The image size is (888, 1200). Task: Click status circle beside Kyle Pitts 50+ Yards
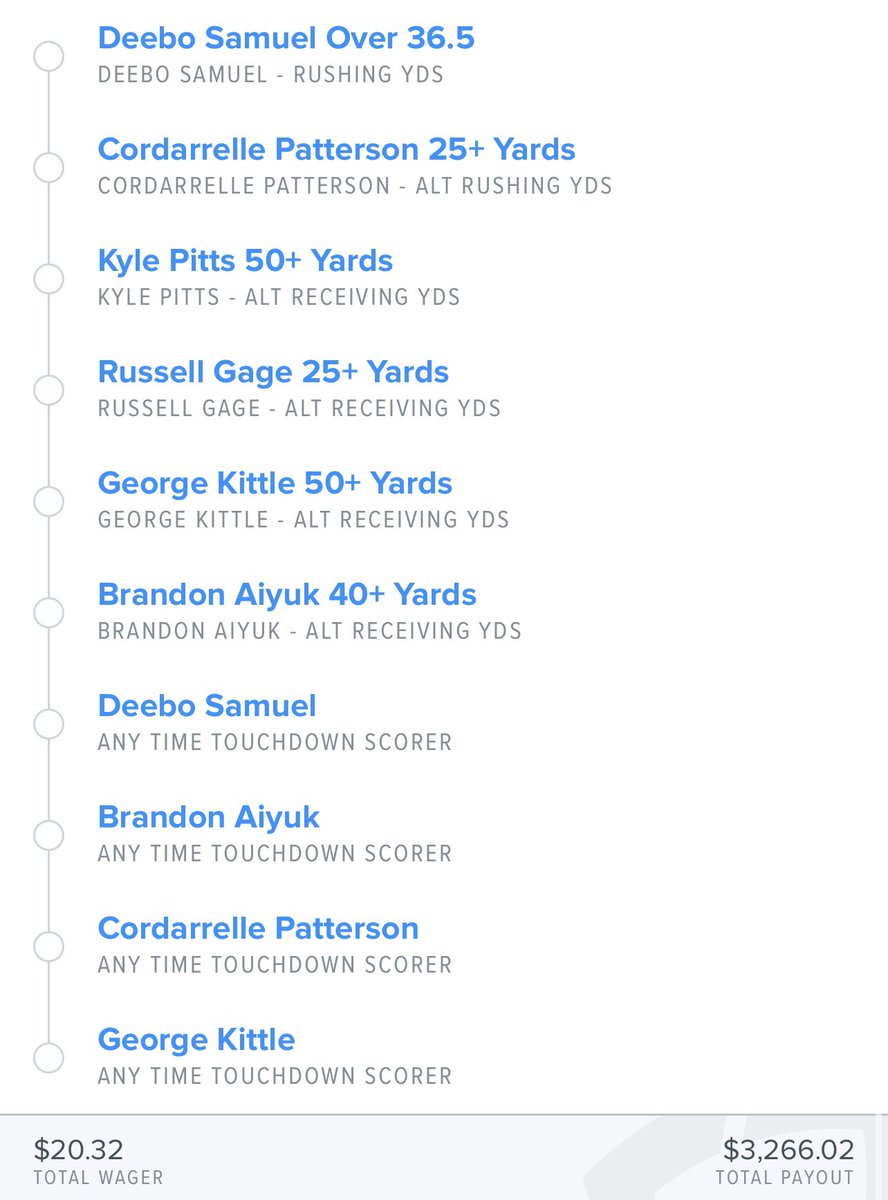pyautogui.click(x=48, y=279)
